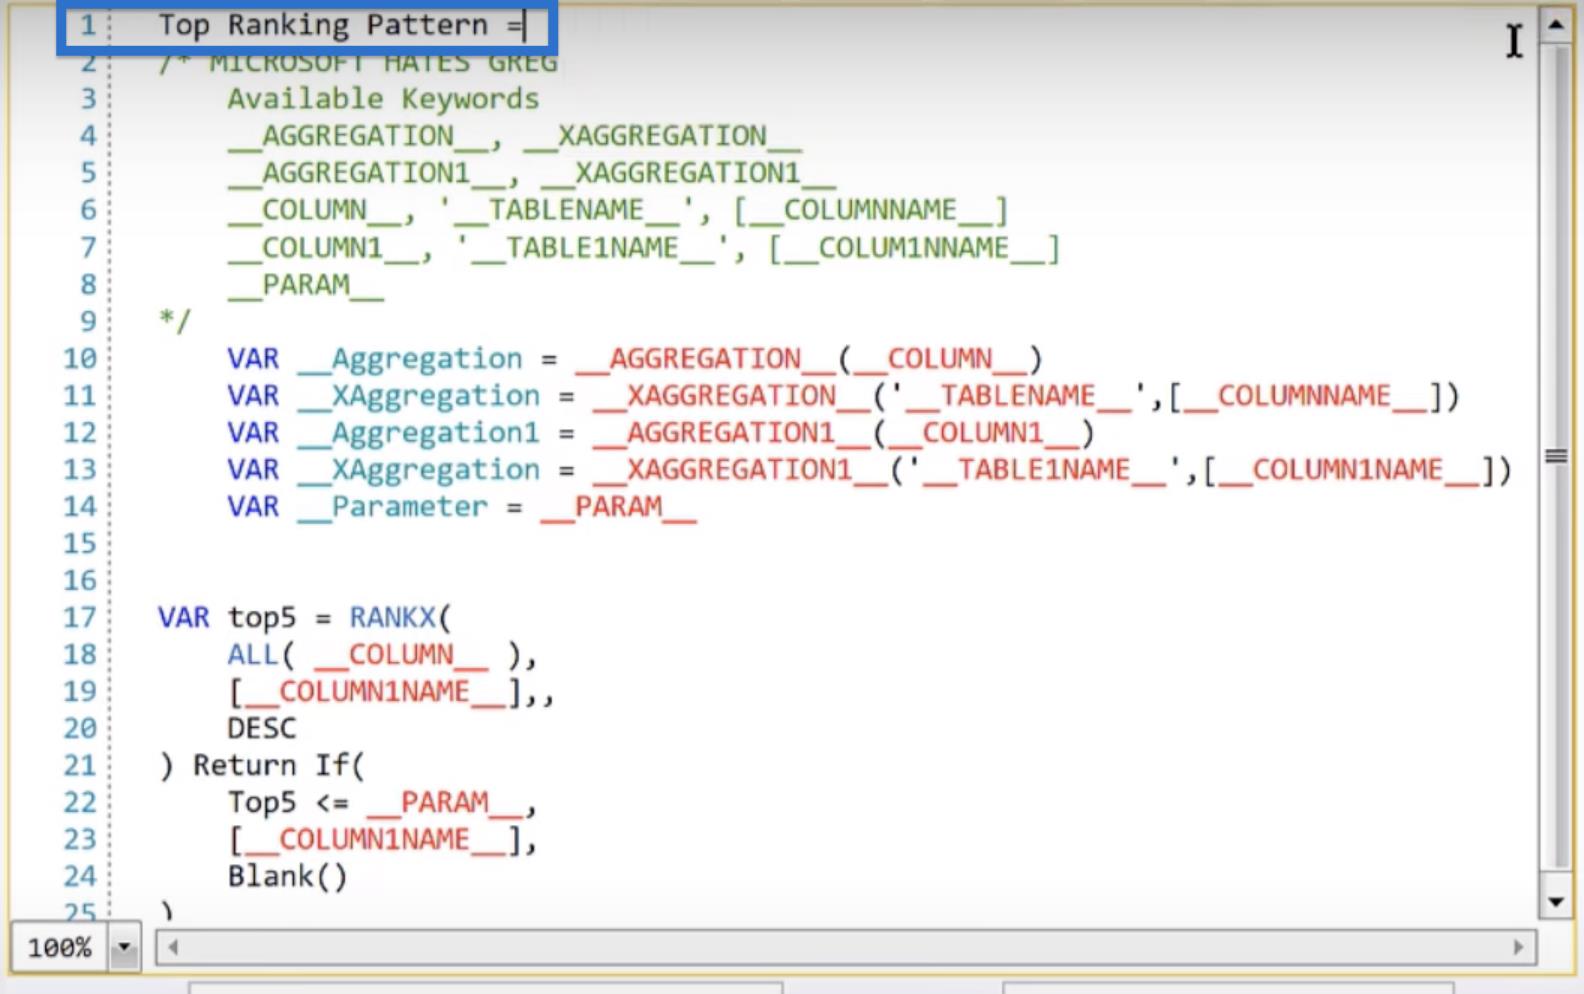Click the vertical scrollbar down arrow
The image size is (1584, 994).
[x=1555, y=902]
